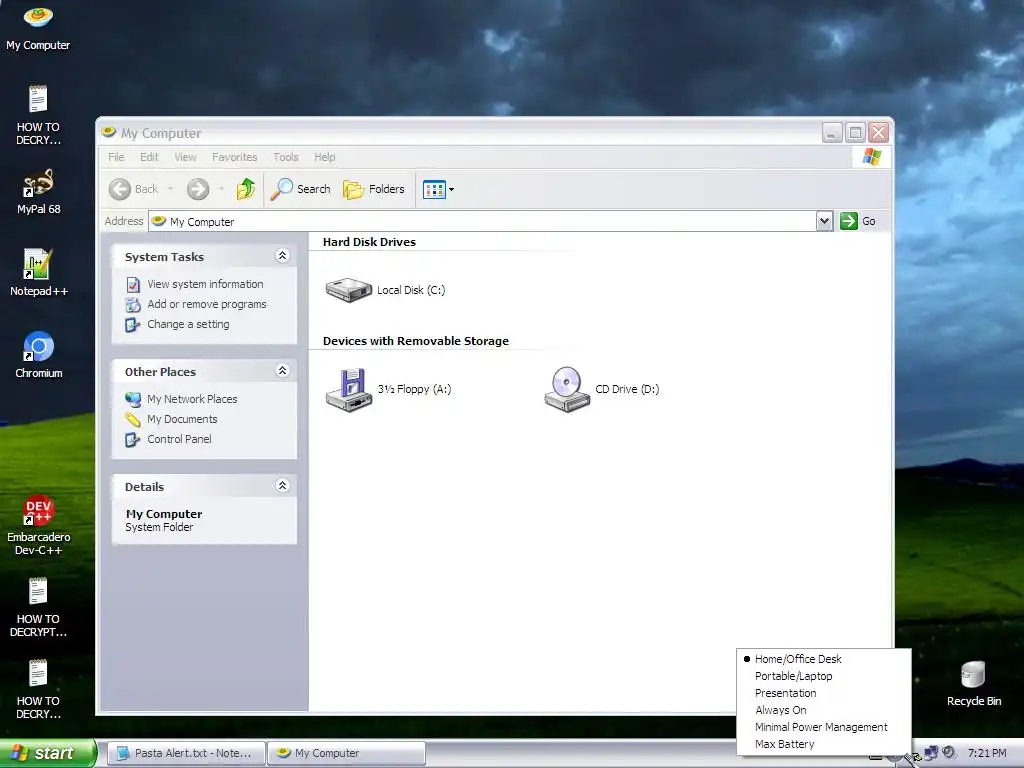Open the Help menu
1024x768 pixels.
(325, 157)
